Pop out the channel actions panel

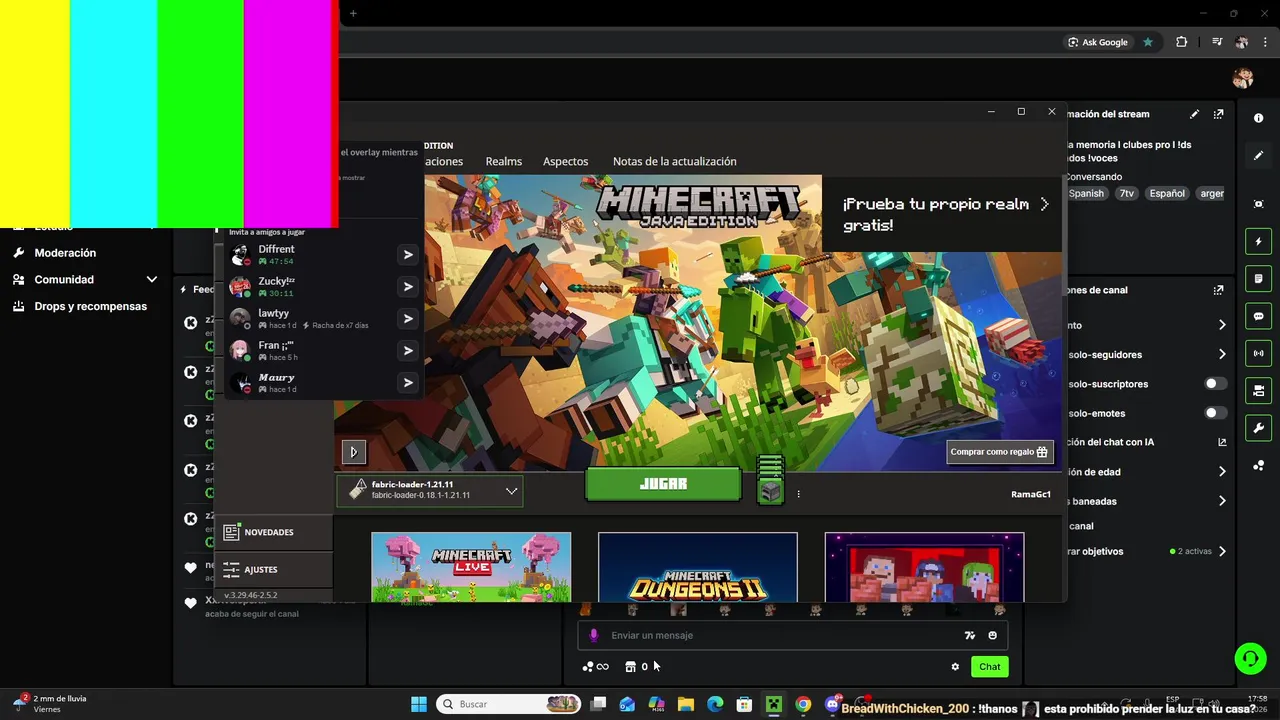[1218, 290]
